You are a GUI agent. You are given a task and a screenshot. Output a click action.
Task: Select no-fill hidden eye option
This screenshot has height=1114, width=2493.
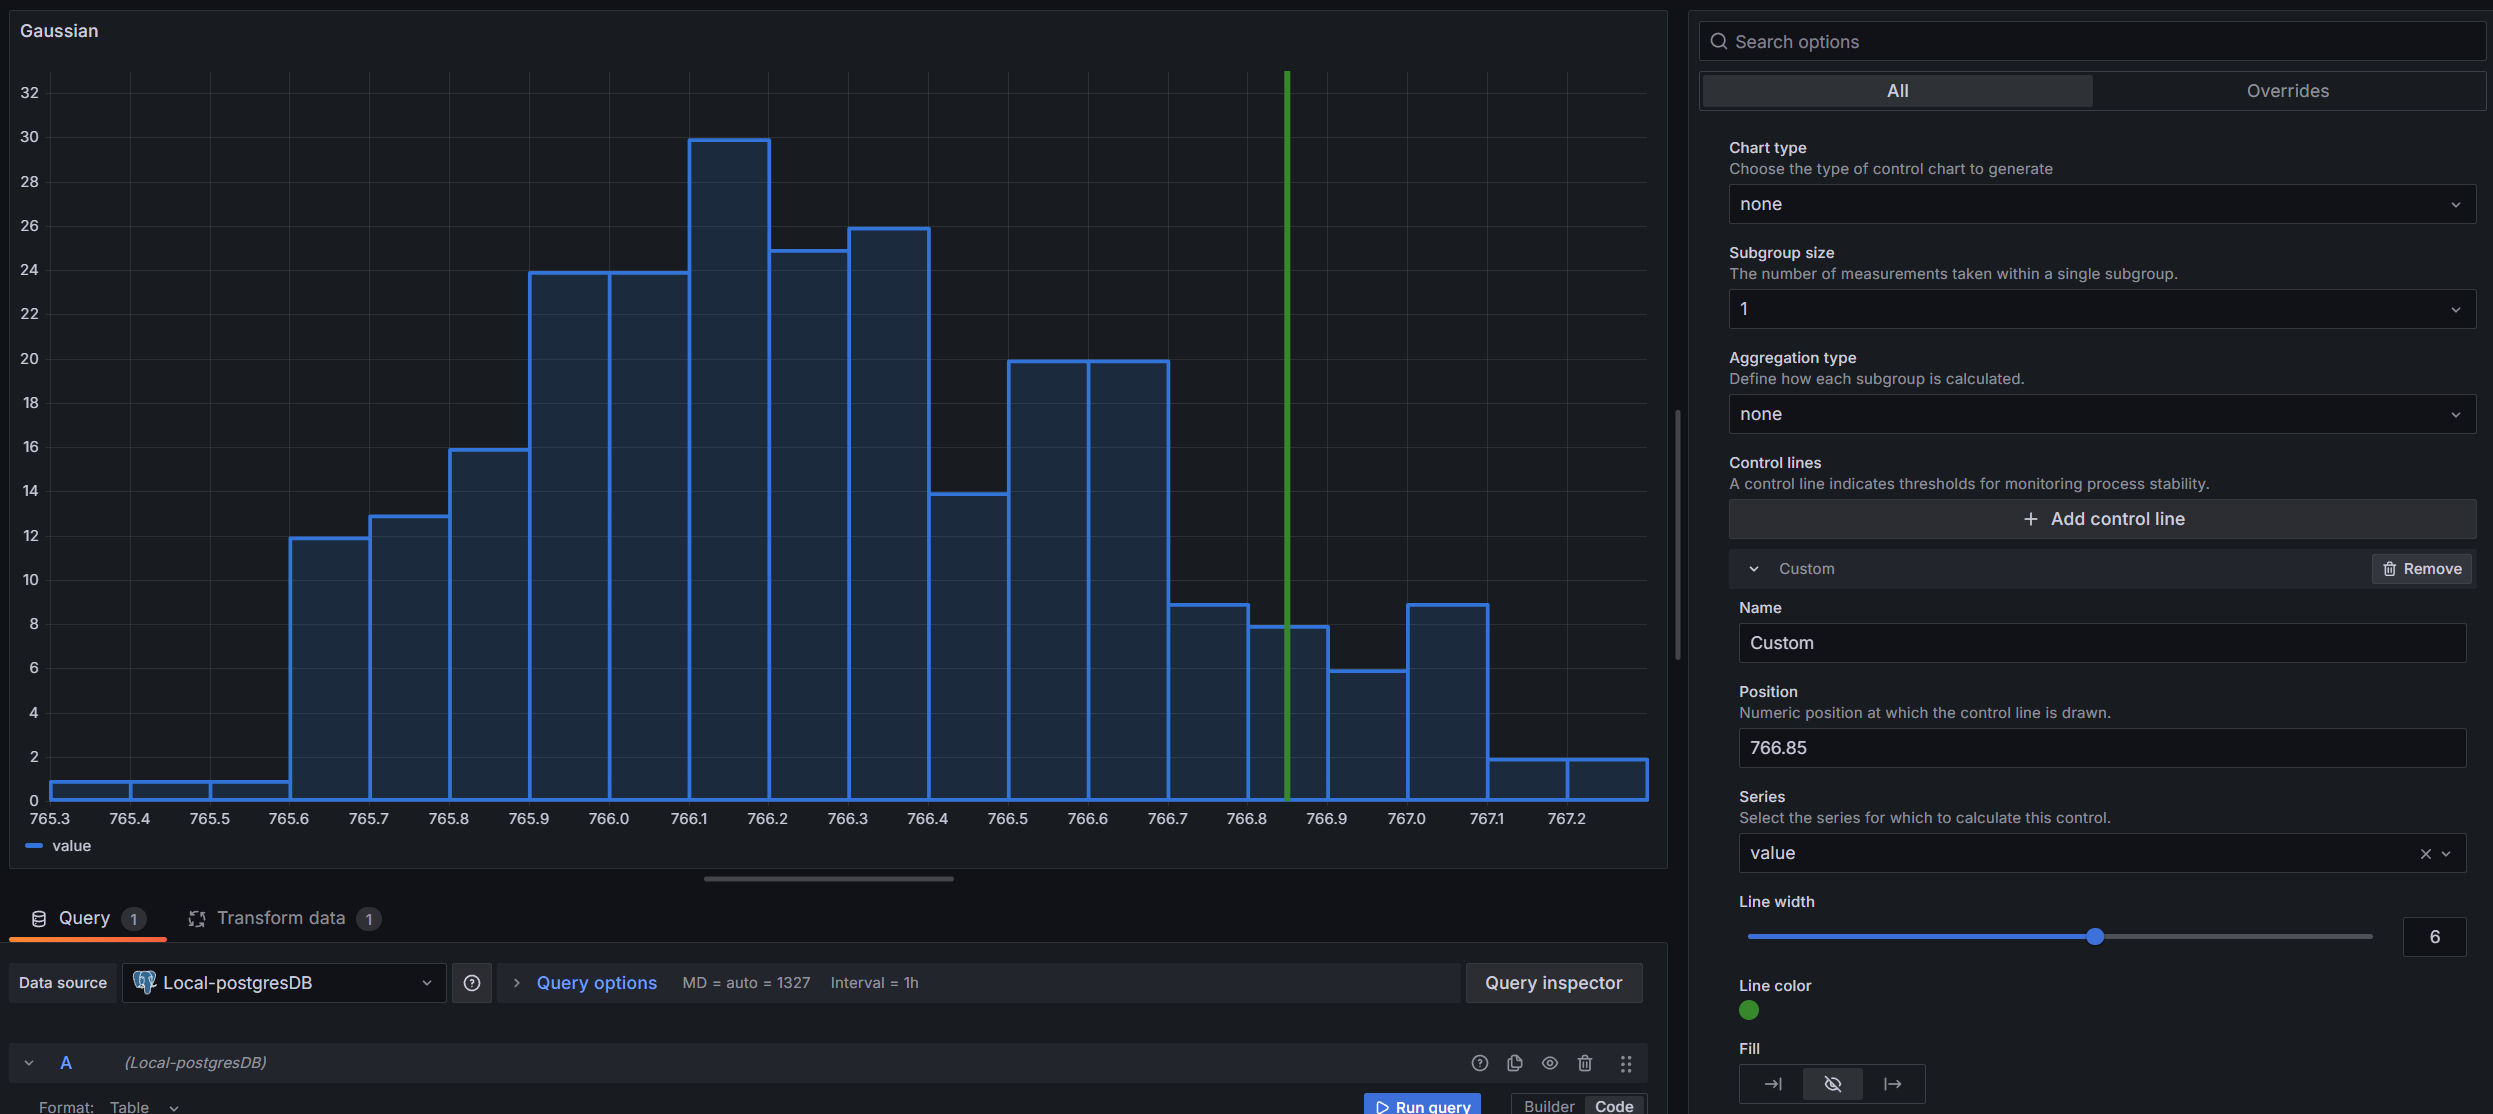(1833, 1084)
